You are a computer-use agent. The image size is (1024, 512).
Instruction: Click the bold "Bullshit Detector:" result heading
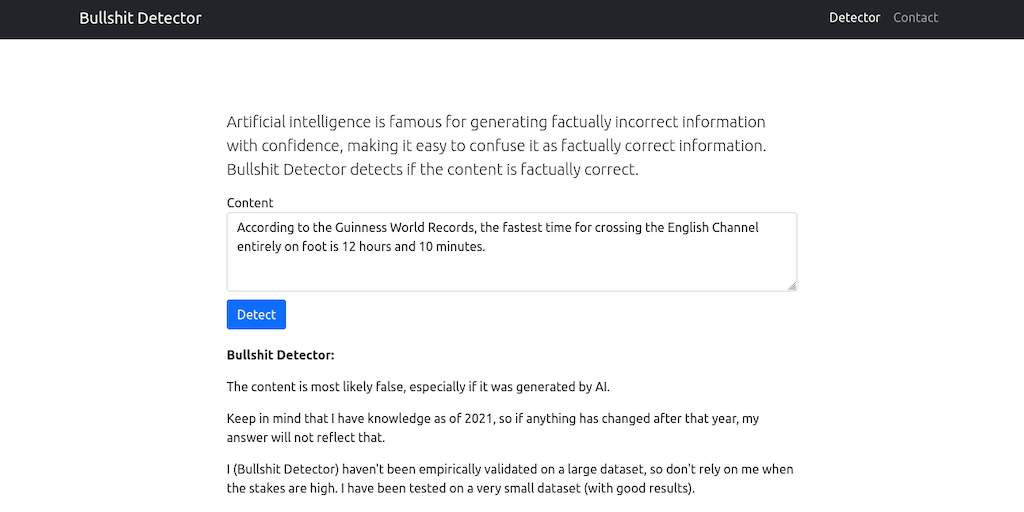pos(280,355)
